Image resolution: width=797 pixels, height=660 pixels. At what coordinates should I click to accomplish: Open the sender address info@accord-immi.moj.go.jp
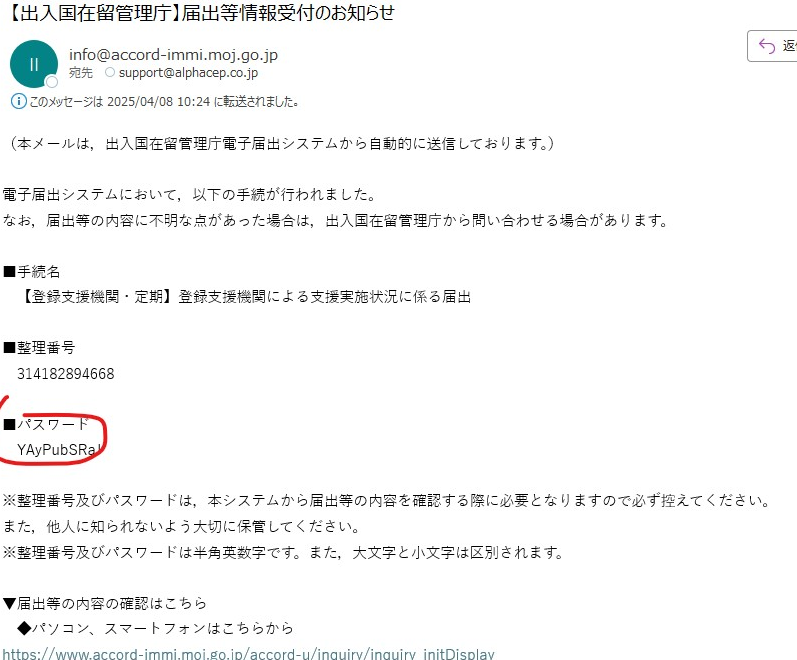[173, 54]
